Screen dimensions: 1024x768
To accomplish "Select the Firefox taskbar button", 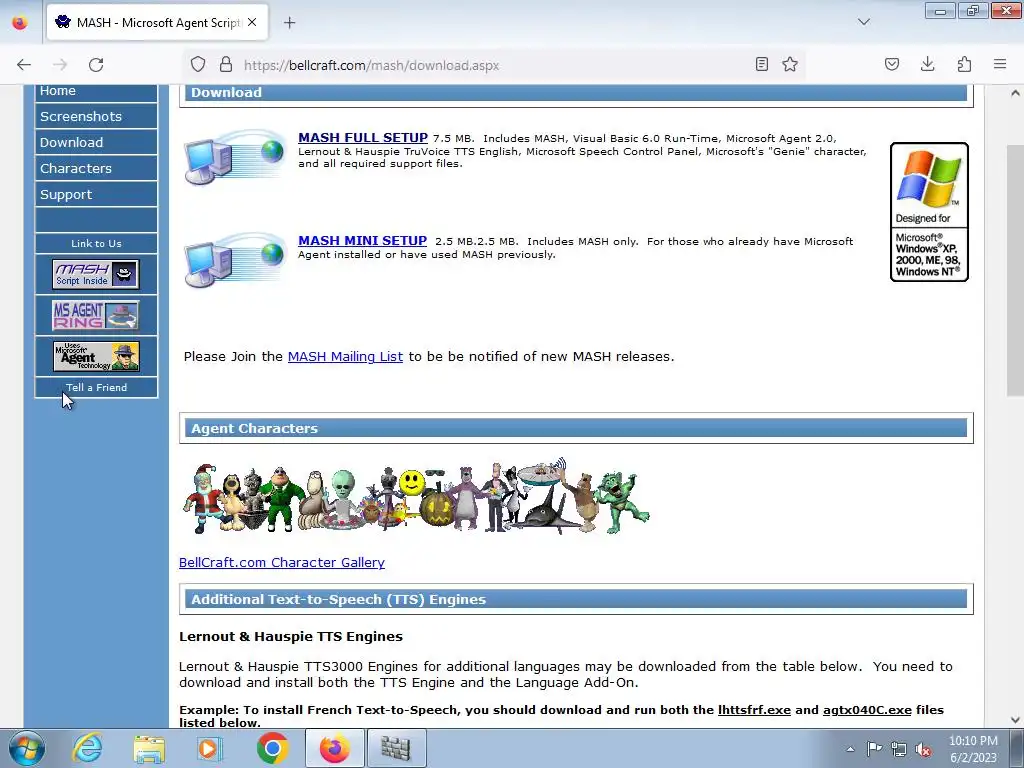I will tap(334, 748).
